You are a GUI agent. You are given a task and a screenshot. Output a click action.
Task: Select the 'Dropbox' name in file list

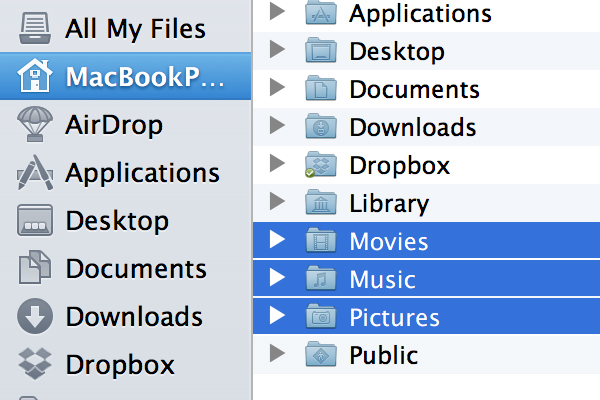point(400,166)
